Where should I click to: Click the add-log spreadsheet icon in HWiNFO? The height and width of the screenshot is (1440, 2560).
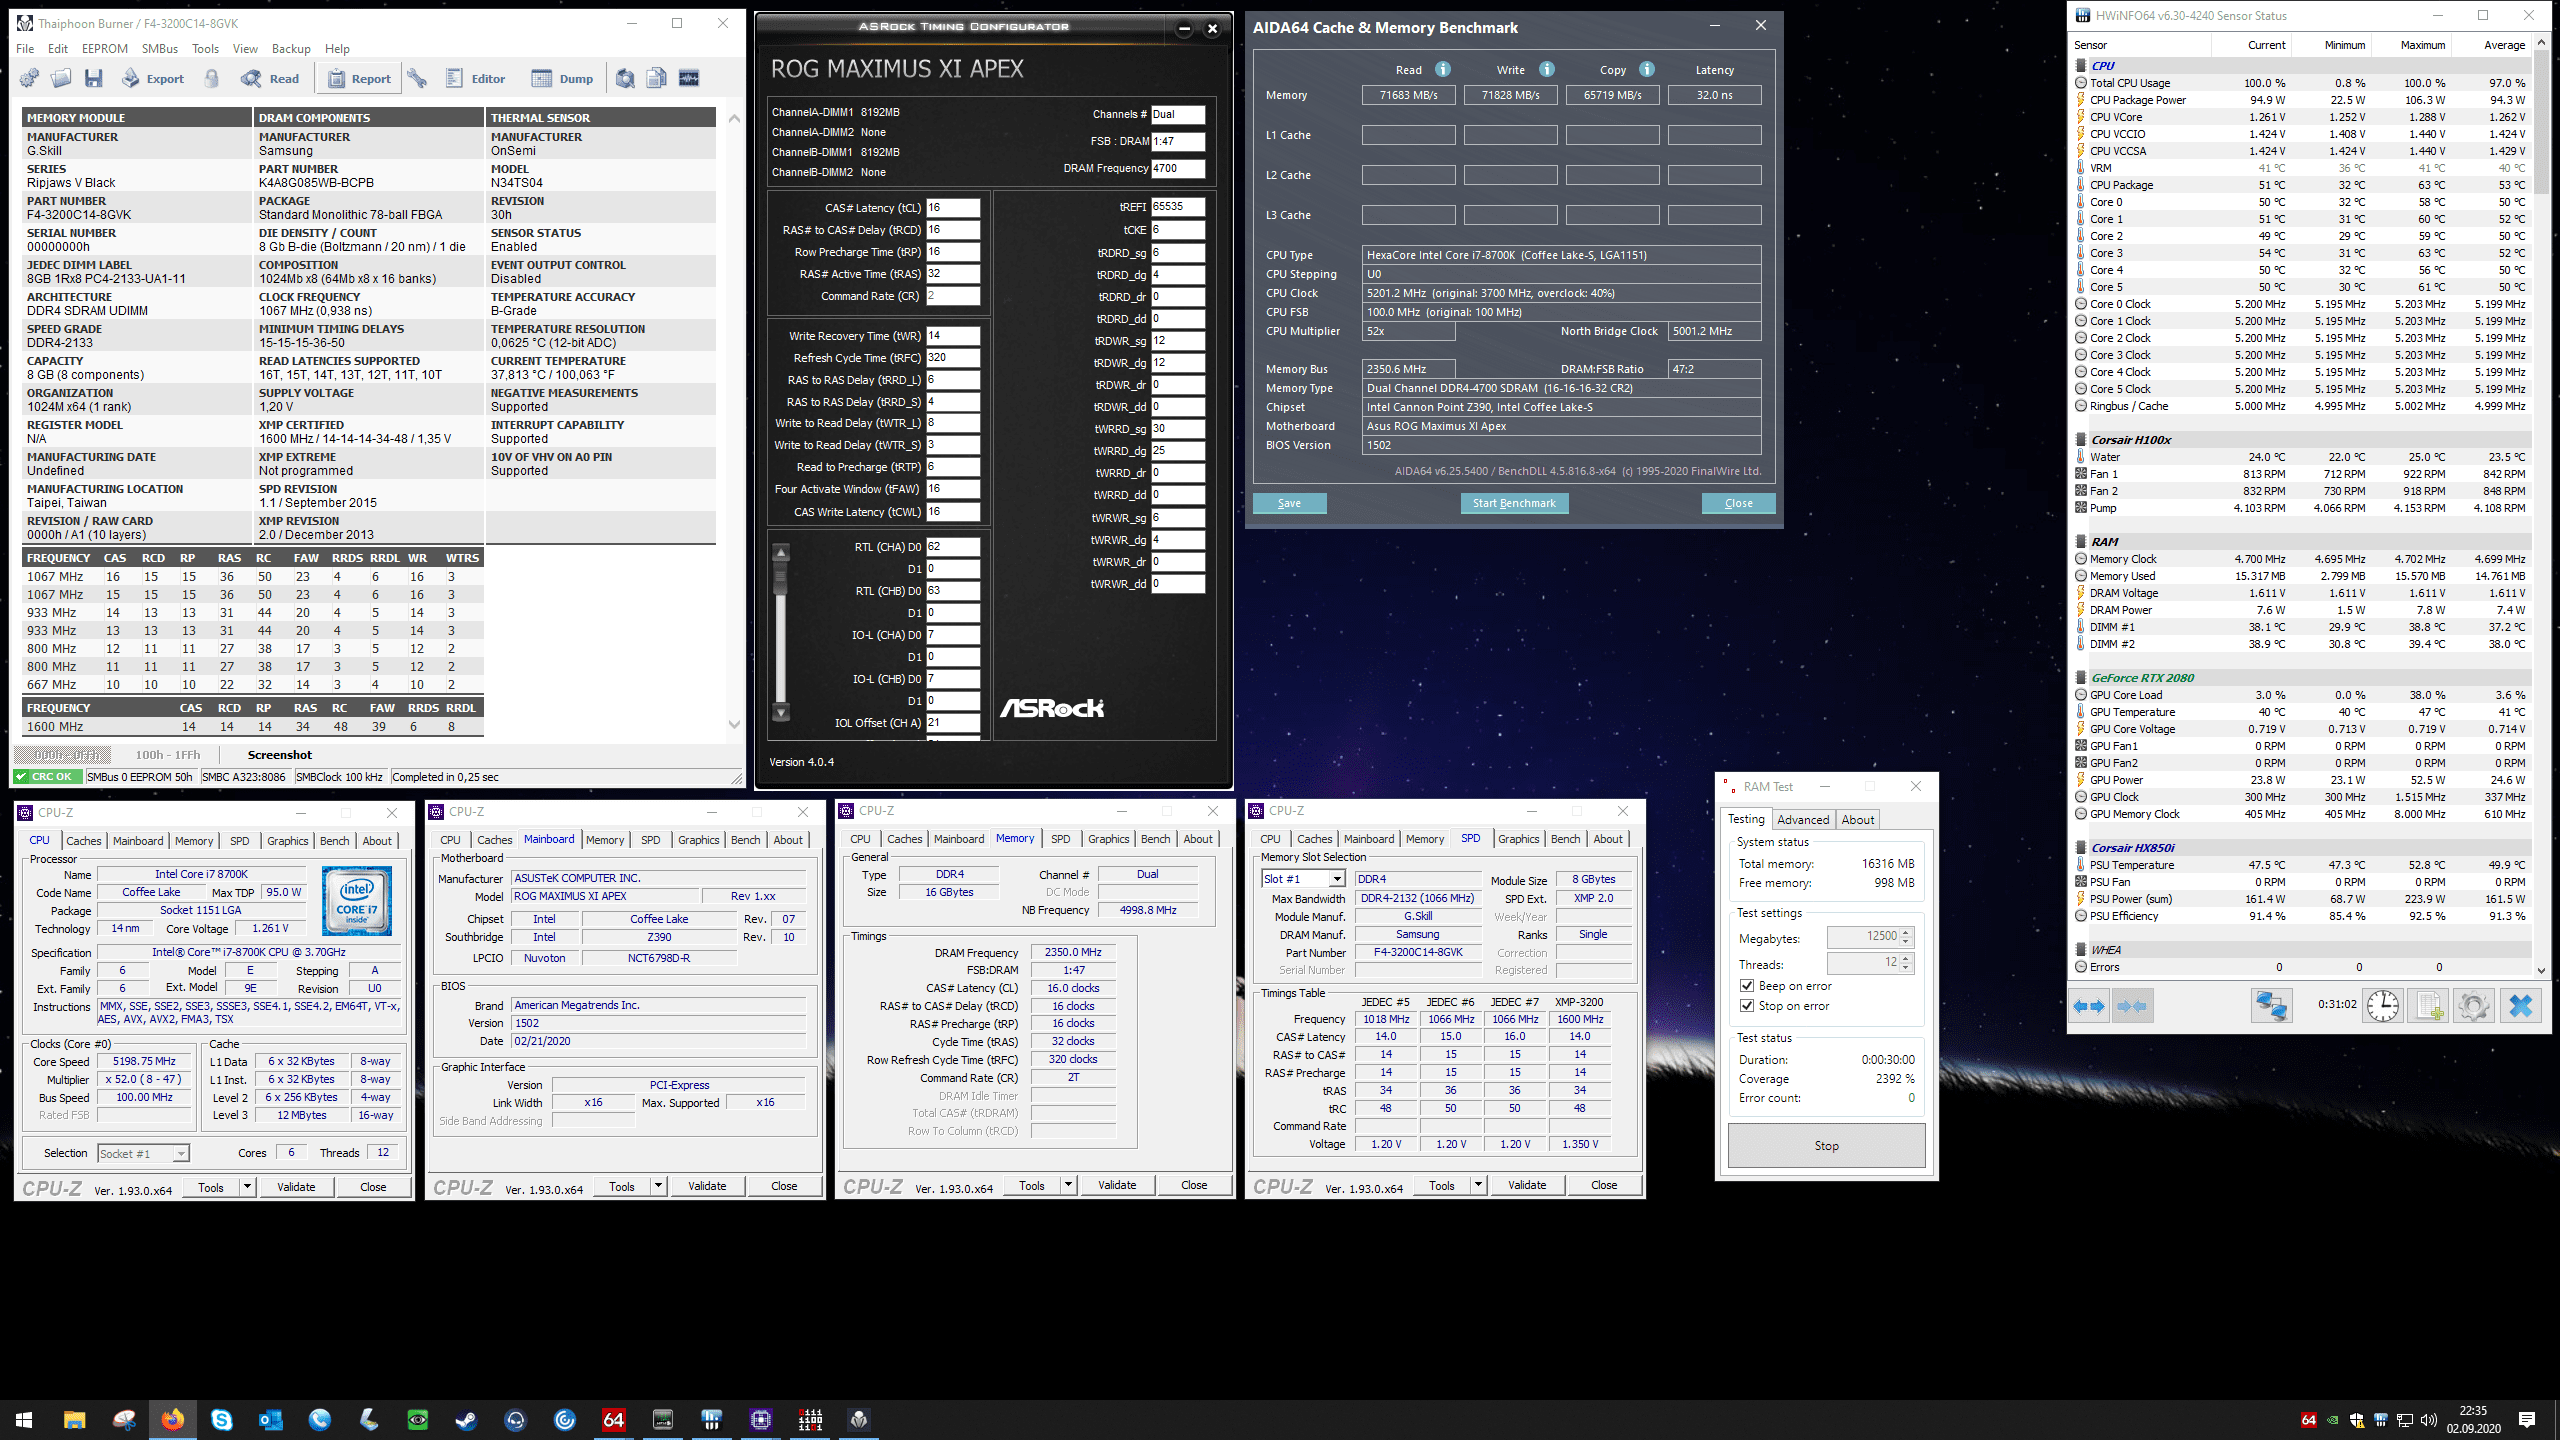click(x=2429, y=1006)
